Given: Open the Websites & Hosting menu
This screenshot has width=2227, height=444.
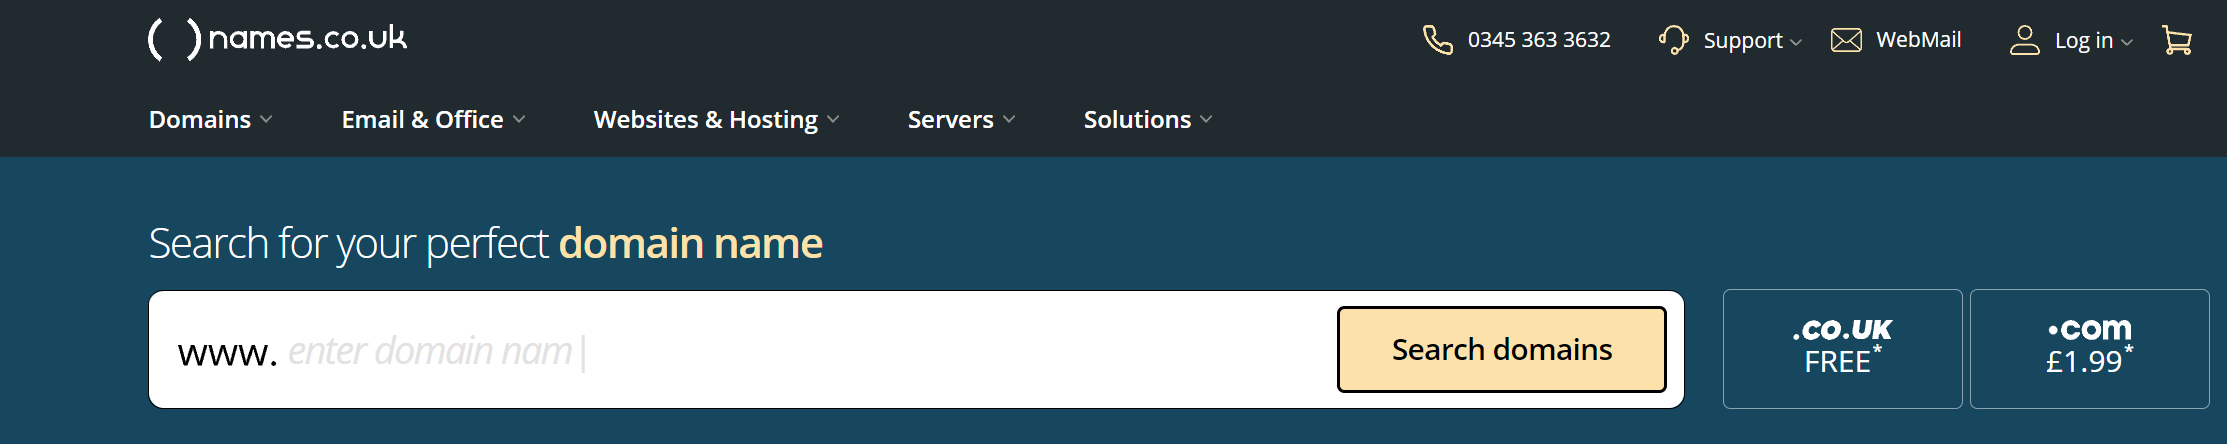Looking at the screenshot, I should click(x=705, y=120).
